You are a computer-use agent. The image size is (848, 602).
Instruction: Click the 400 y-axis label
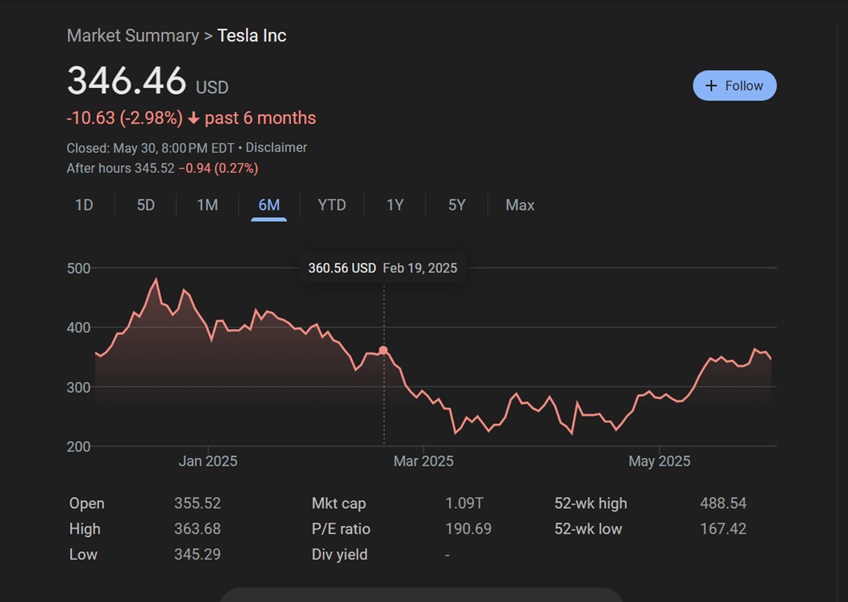click(x=78, y=328)
